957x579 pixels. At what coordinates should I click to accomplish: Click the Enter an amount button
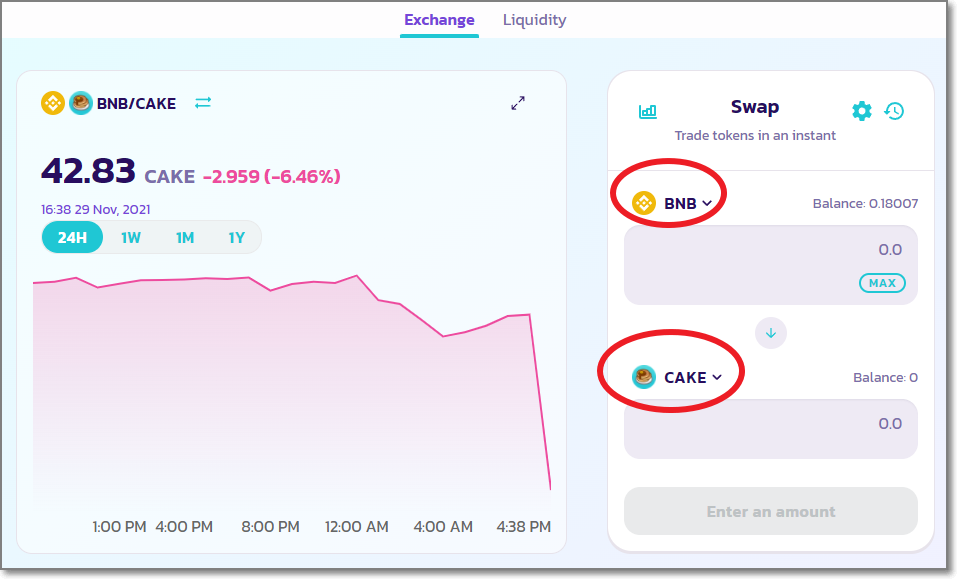[771, 511]
